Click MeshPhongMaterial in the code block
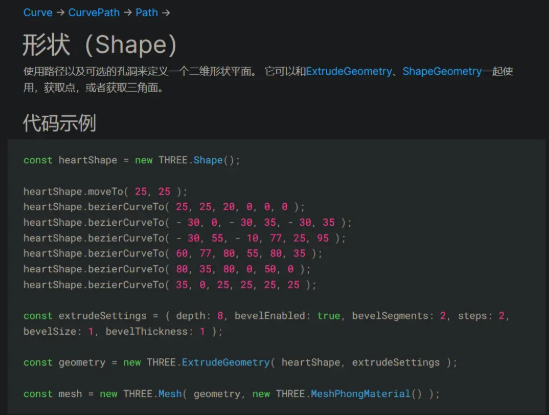The image size is (549, 415). click(360, 394)
